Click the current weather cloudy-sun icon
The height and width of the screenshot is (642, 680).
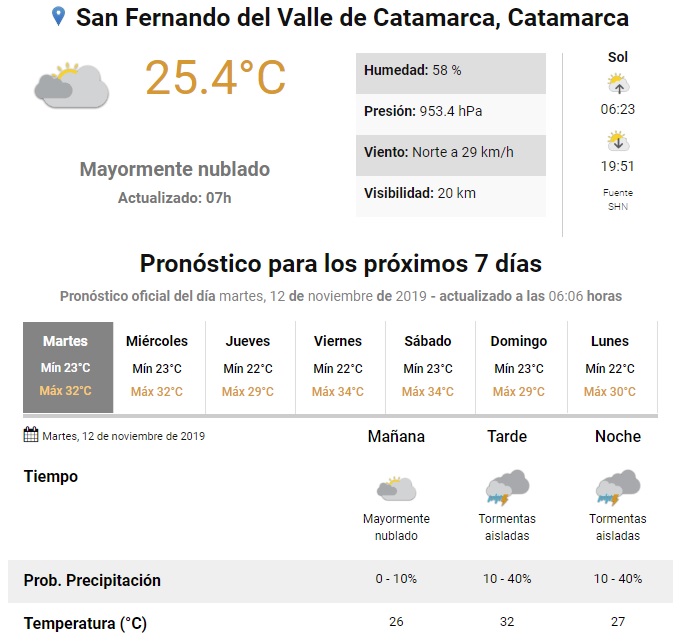point(71,85)
